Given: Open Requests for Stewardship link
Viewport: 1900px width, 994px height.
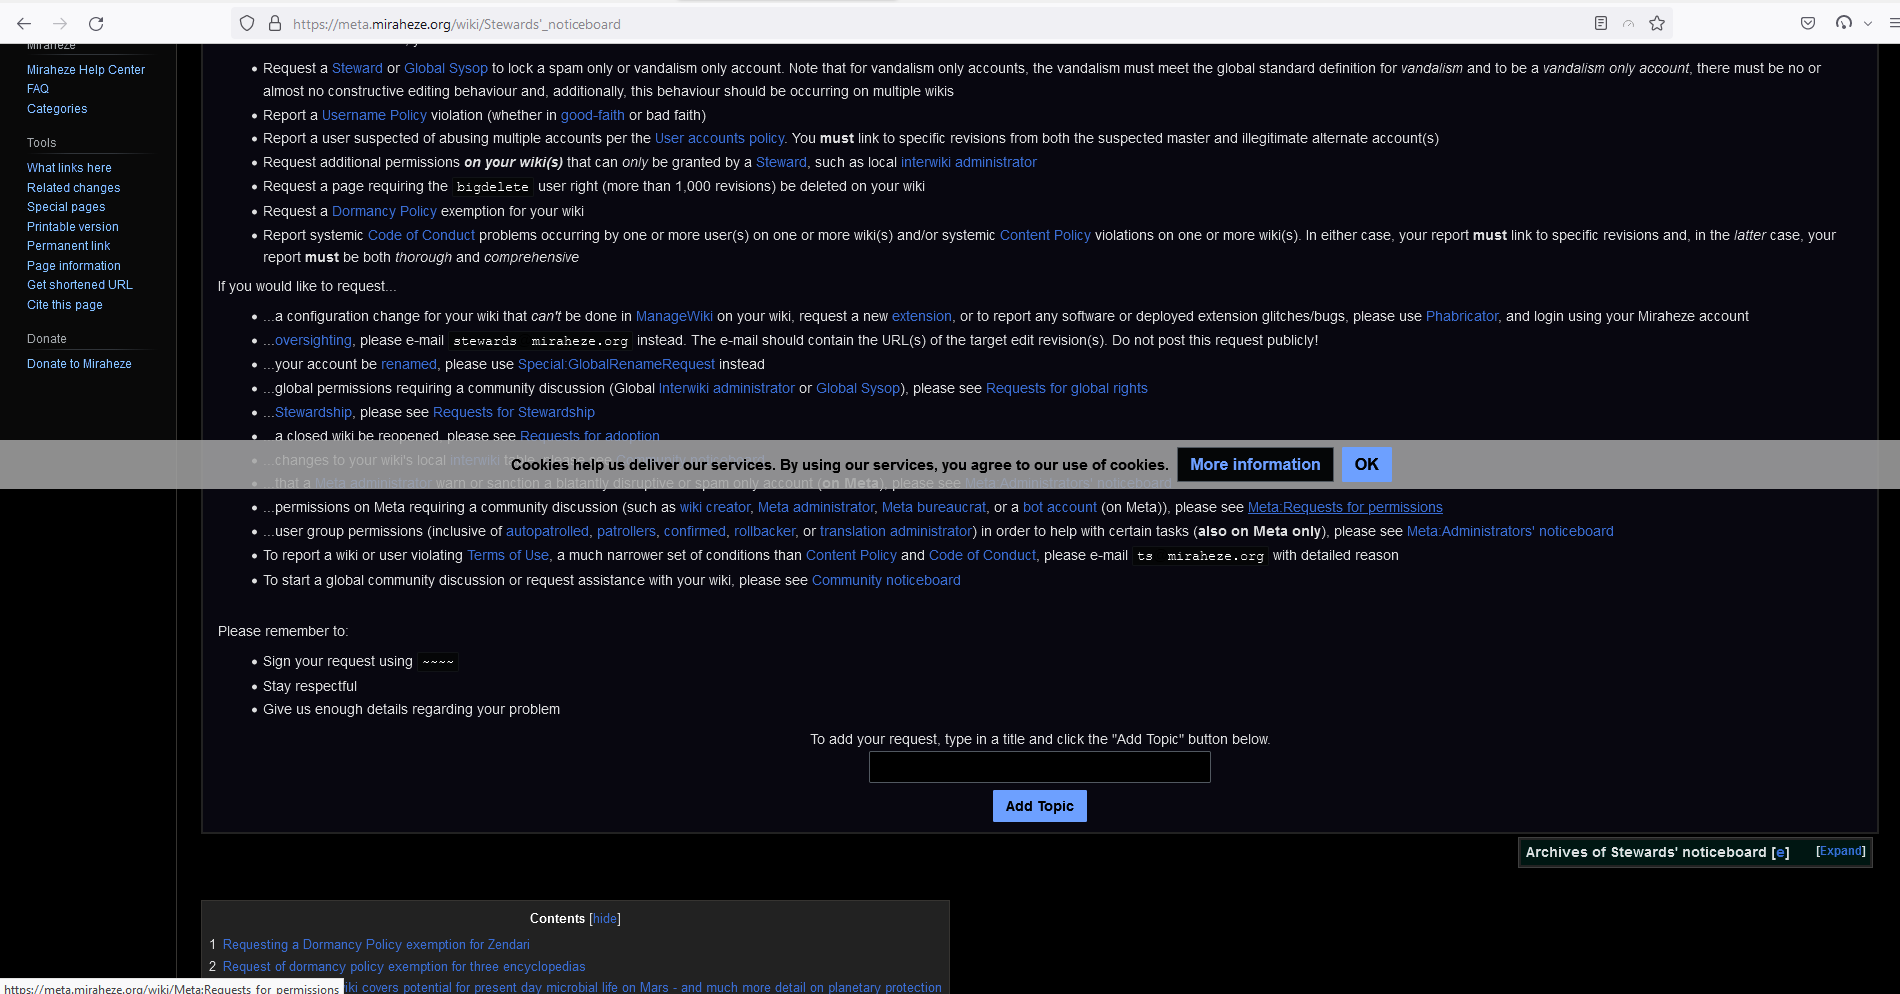Looking at the screenshot, I should [x=514, y=412].
